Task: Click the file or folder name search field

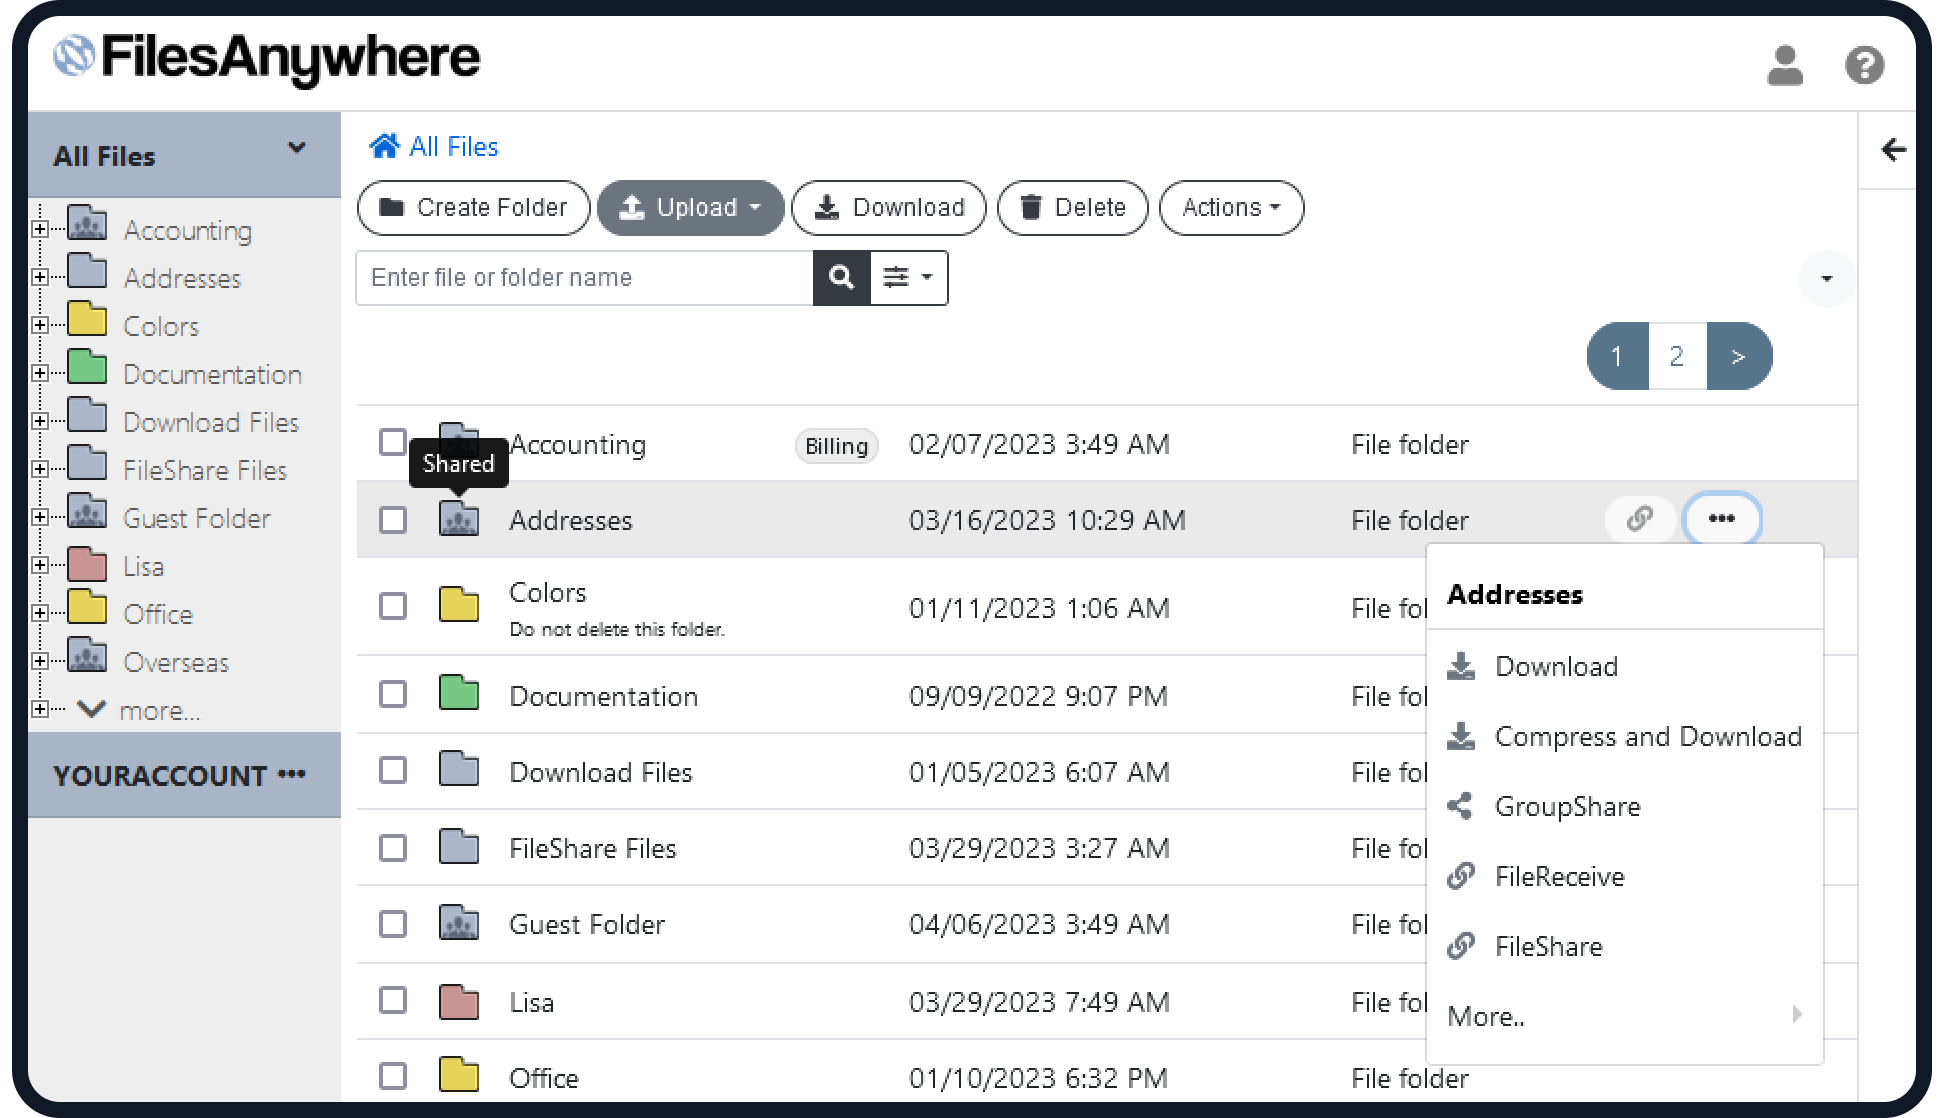Action: click(585, 277)
